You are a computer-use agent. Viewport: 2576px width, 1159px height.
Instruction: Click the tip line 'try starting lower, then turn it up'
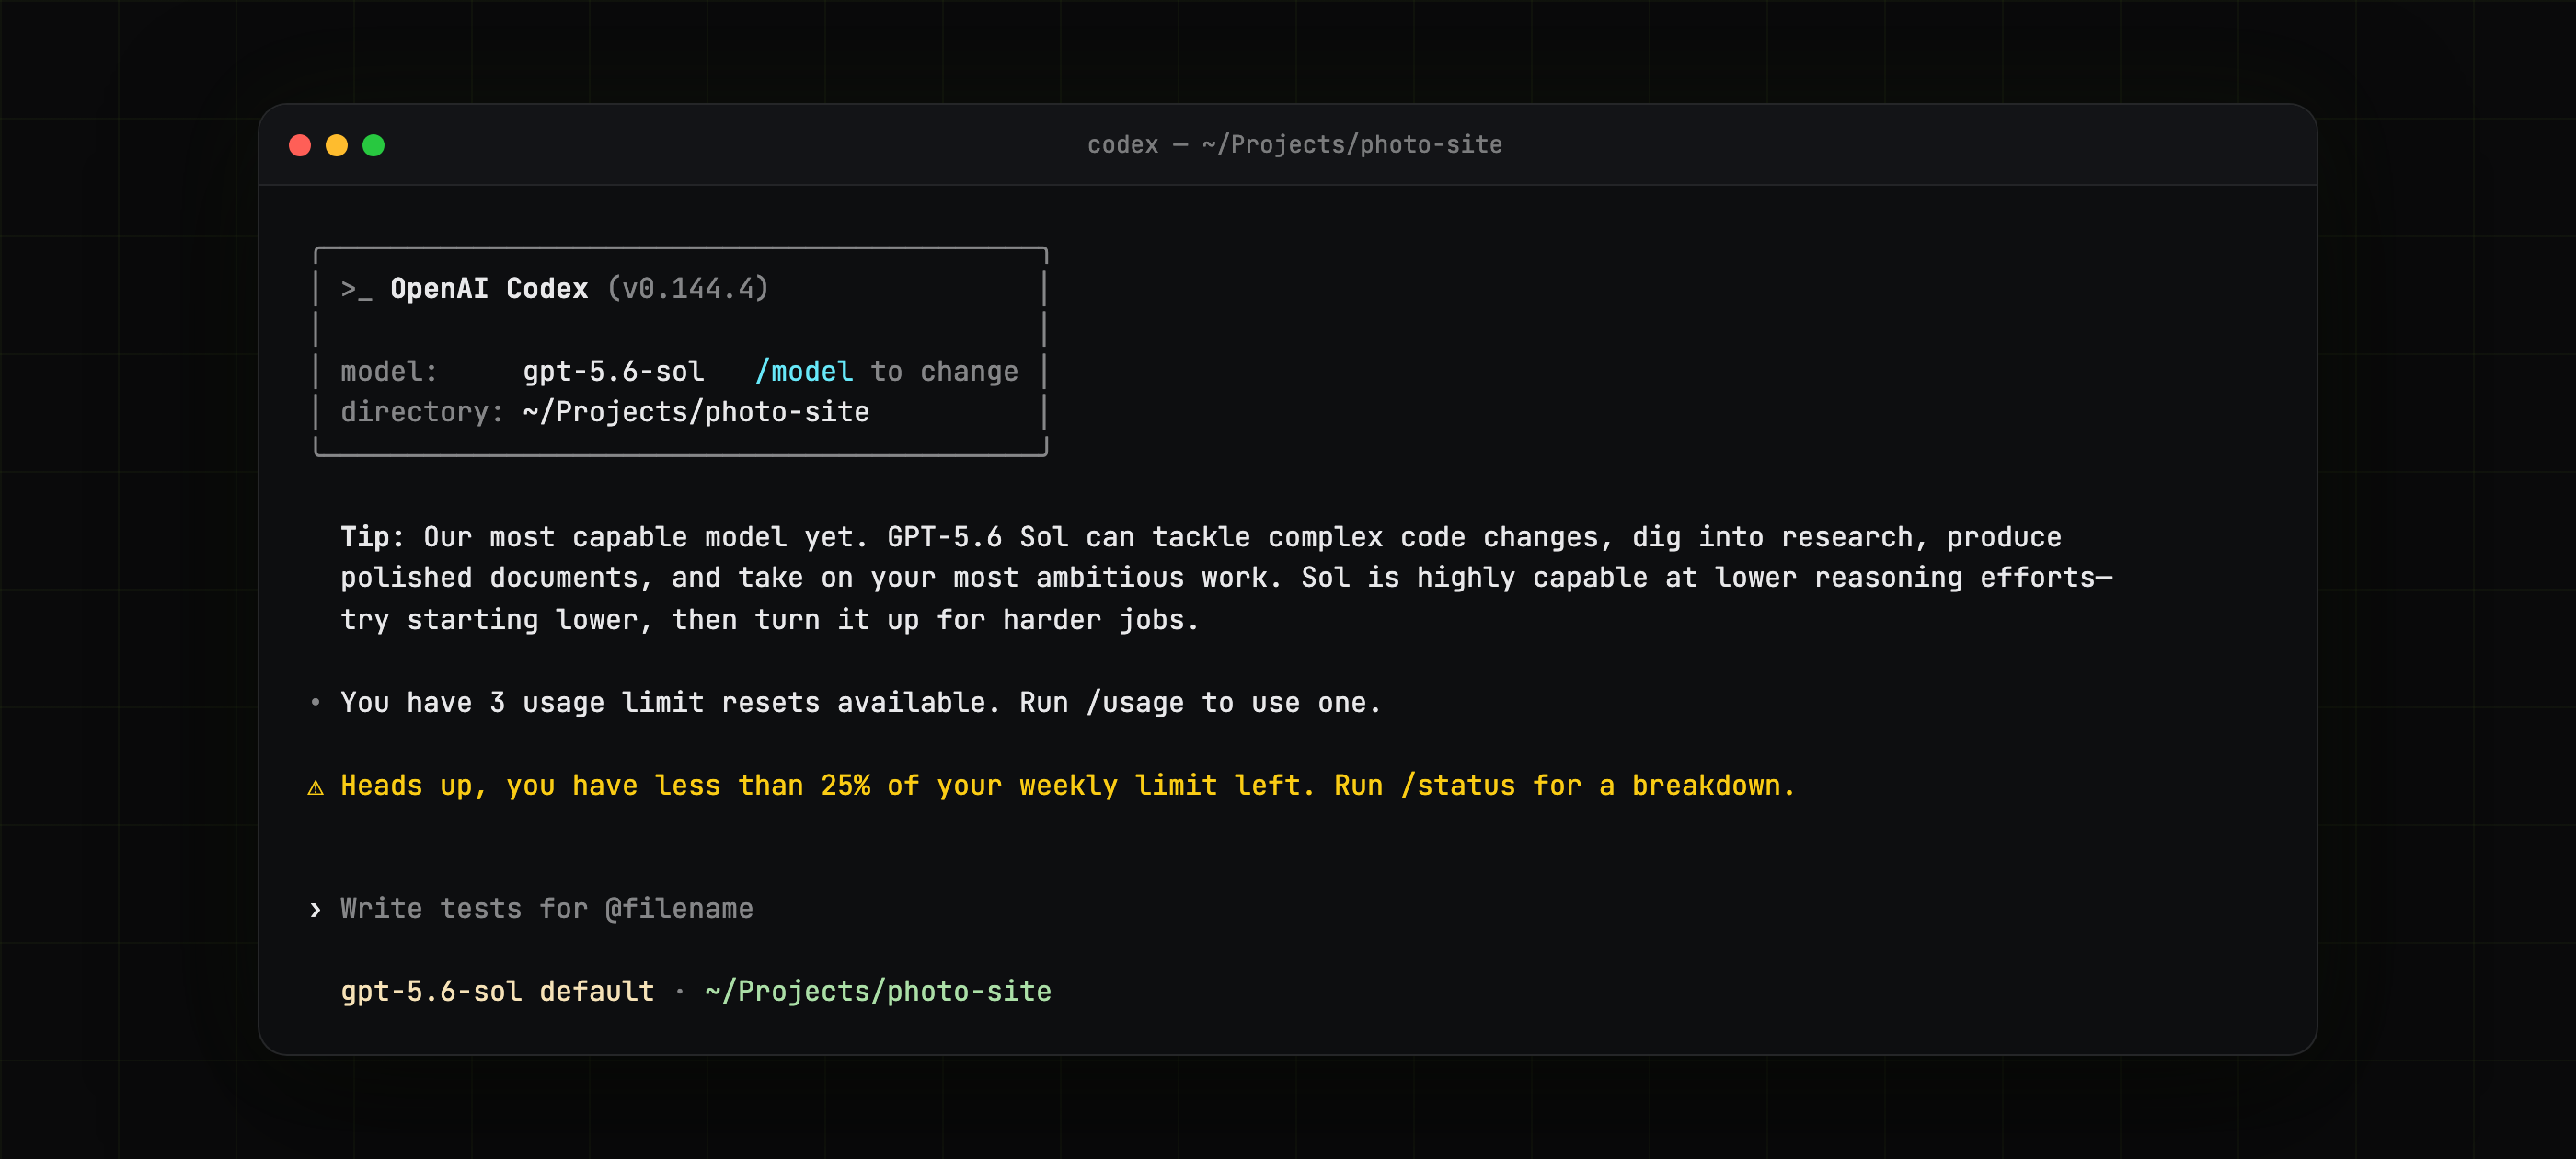769,620
